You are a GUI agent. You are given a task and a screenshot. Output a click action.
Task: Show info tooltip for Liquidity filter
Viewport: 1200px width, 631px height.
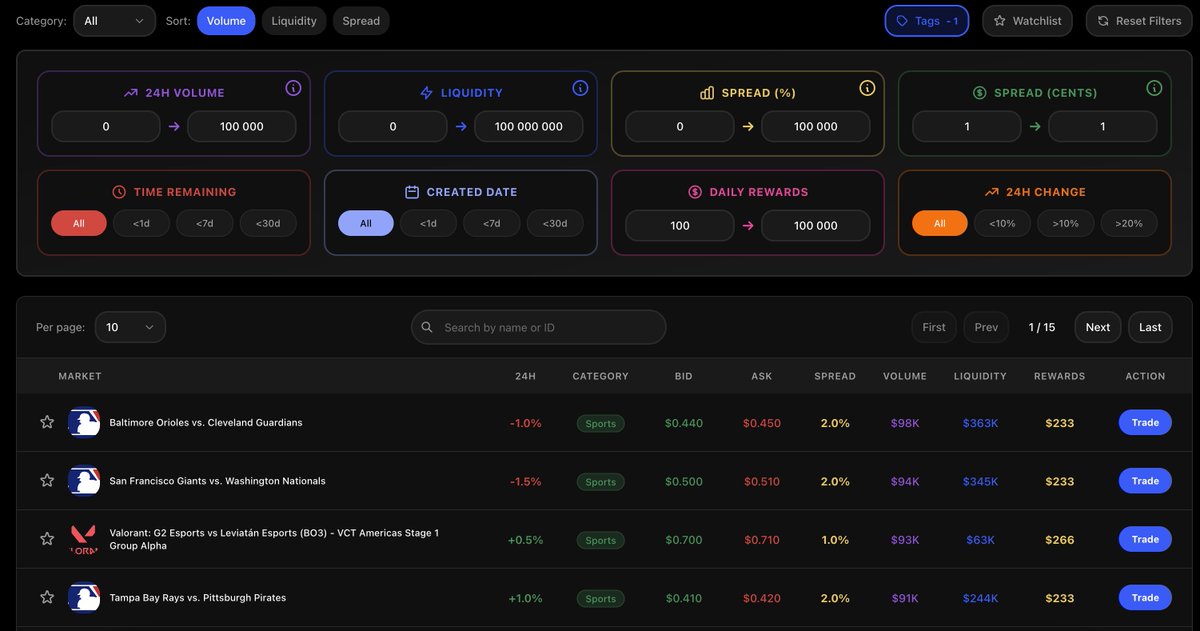pos(580,88)
